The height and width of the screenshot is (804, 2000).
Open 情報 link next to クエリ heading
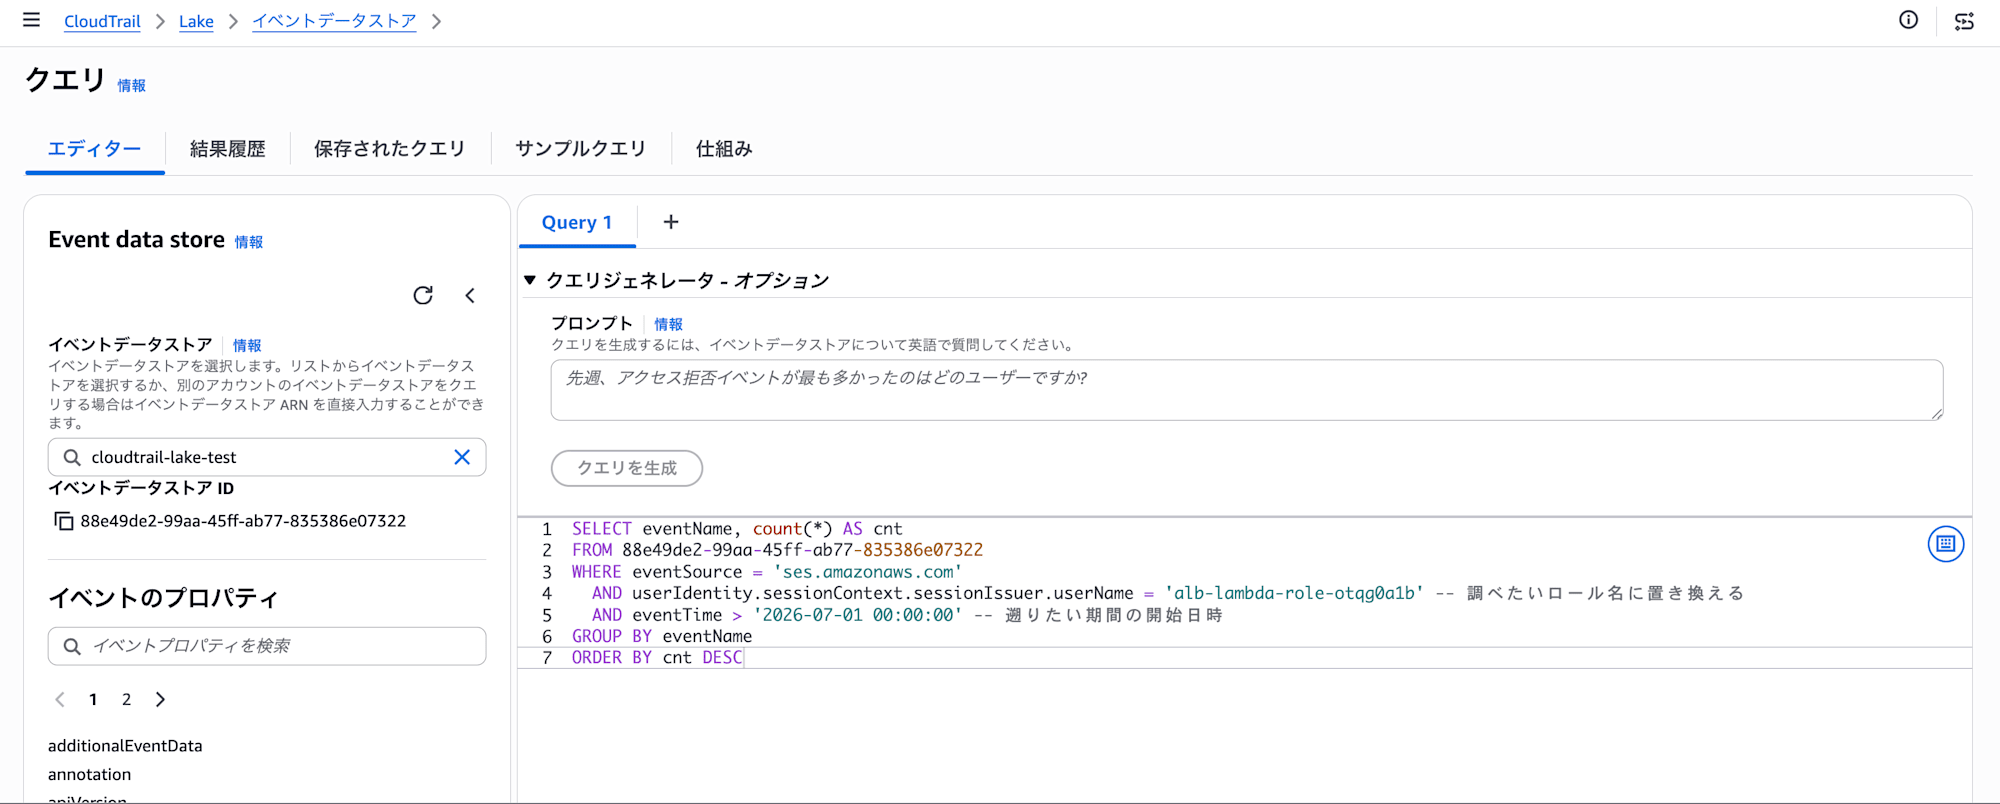click(x=131, y=86)
